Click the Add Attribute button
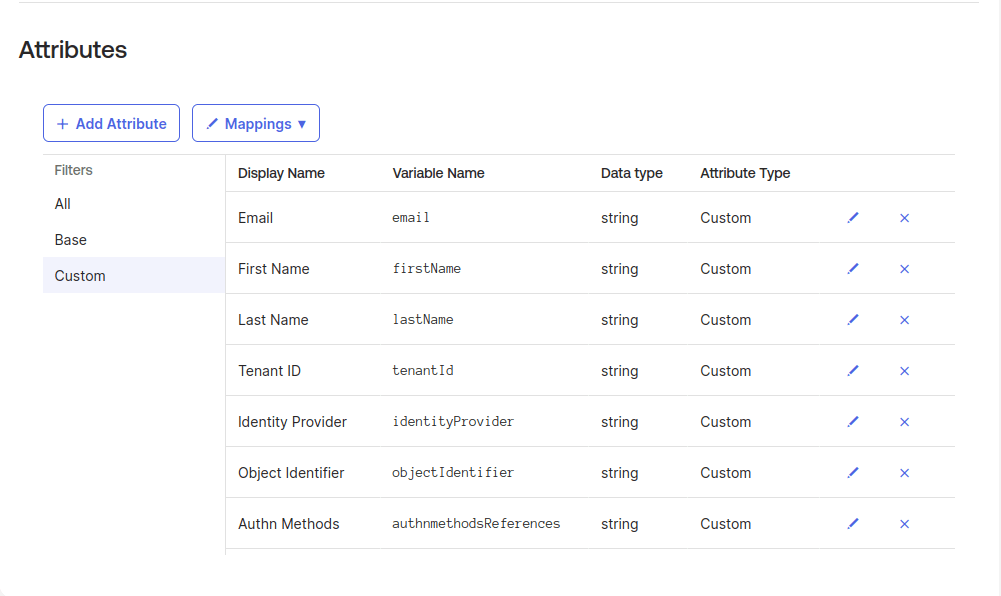 point(112,123)
